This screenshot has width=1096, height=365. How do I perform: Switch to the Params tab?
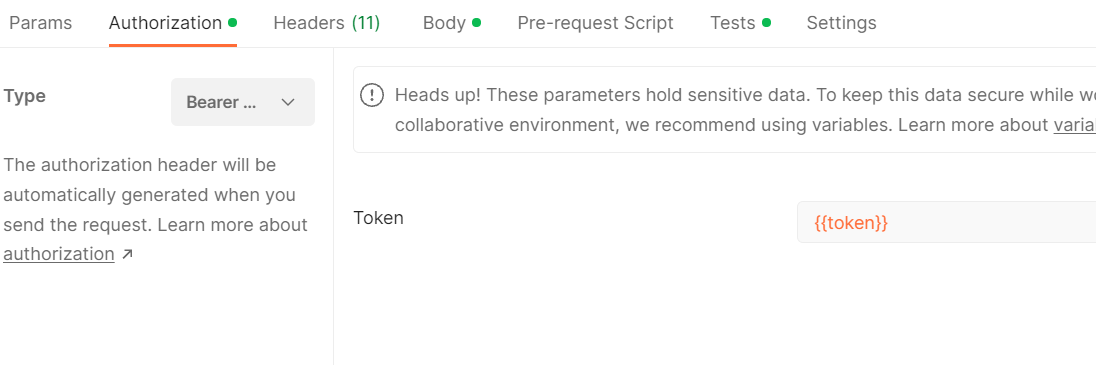click(x=41, y=23)
